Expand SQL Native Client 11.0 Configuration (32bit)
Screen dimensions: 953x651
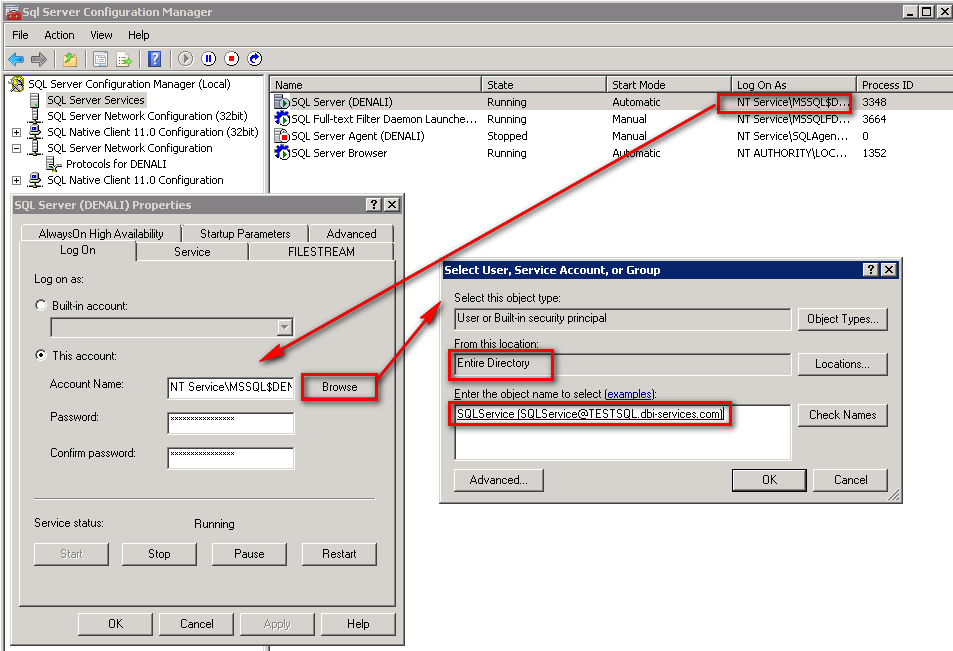[16, 132]
